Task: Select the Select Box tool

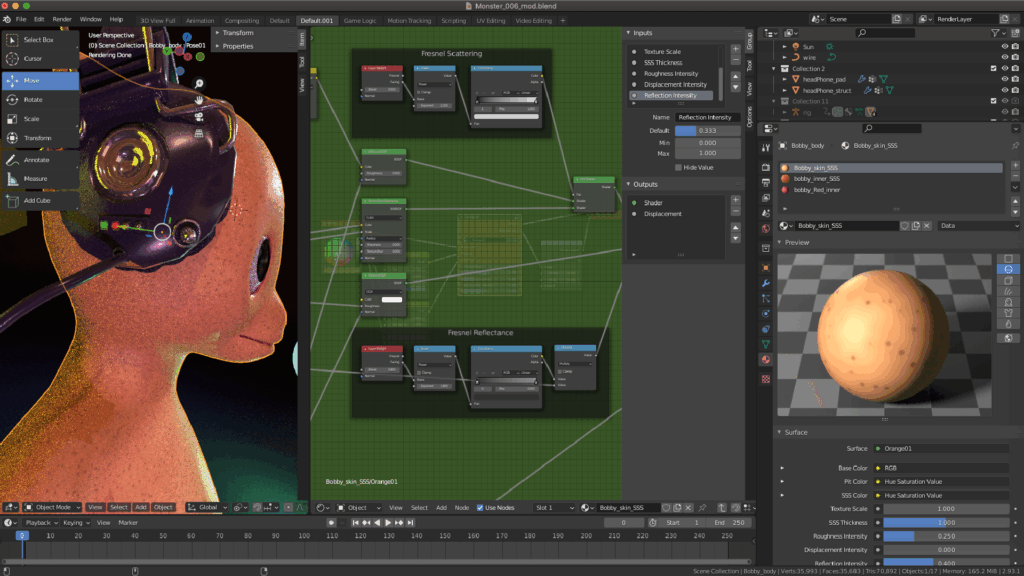Action: click(x=39, y=40)
